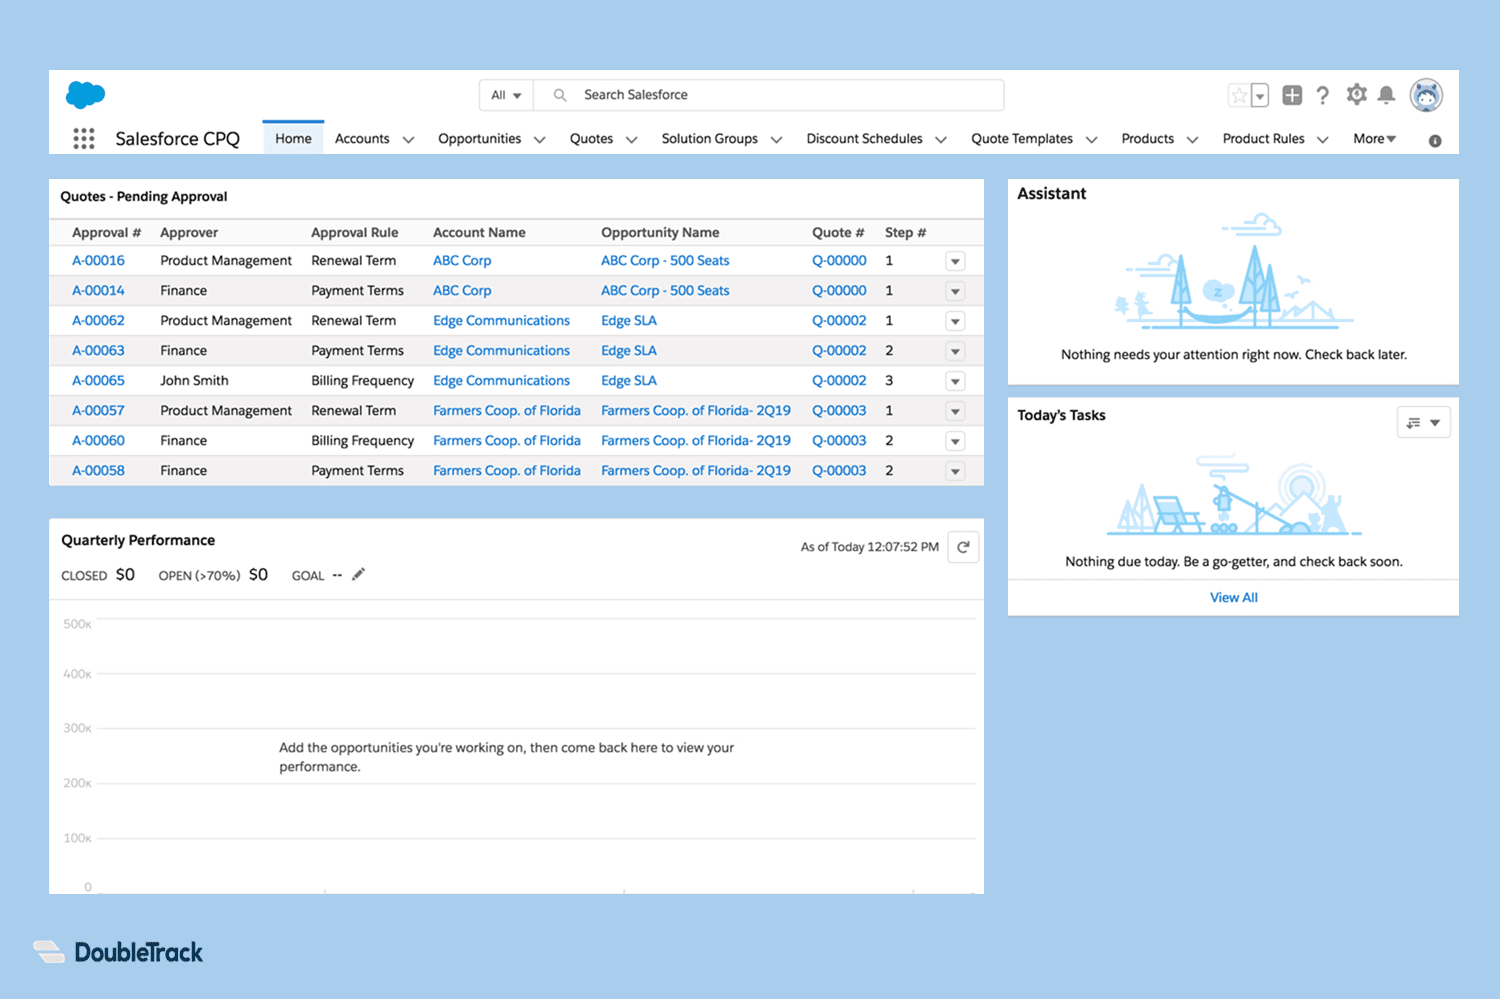This screenshot has height=999, width=1500.
Task: Expand the Quotes tab chevron
Action: click(x=631, y=140)
